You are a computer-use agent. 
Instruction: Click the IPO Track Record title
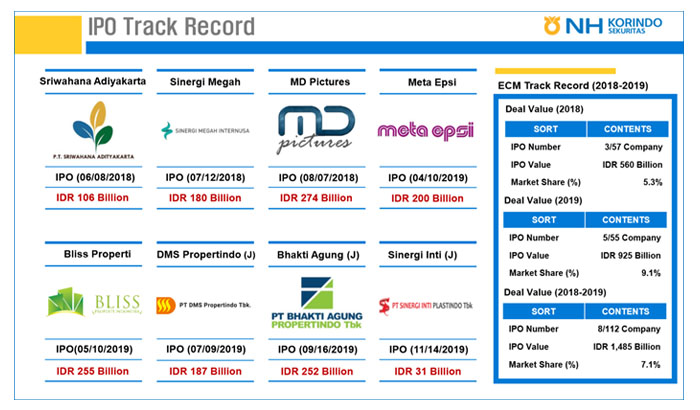pyautogui.click(x=171, y=26)
